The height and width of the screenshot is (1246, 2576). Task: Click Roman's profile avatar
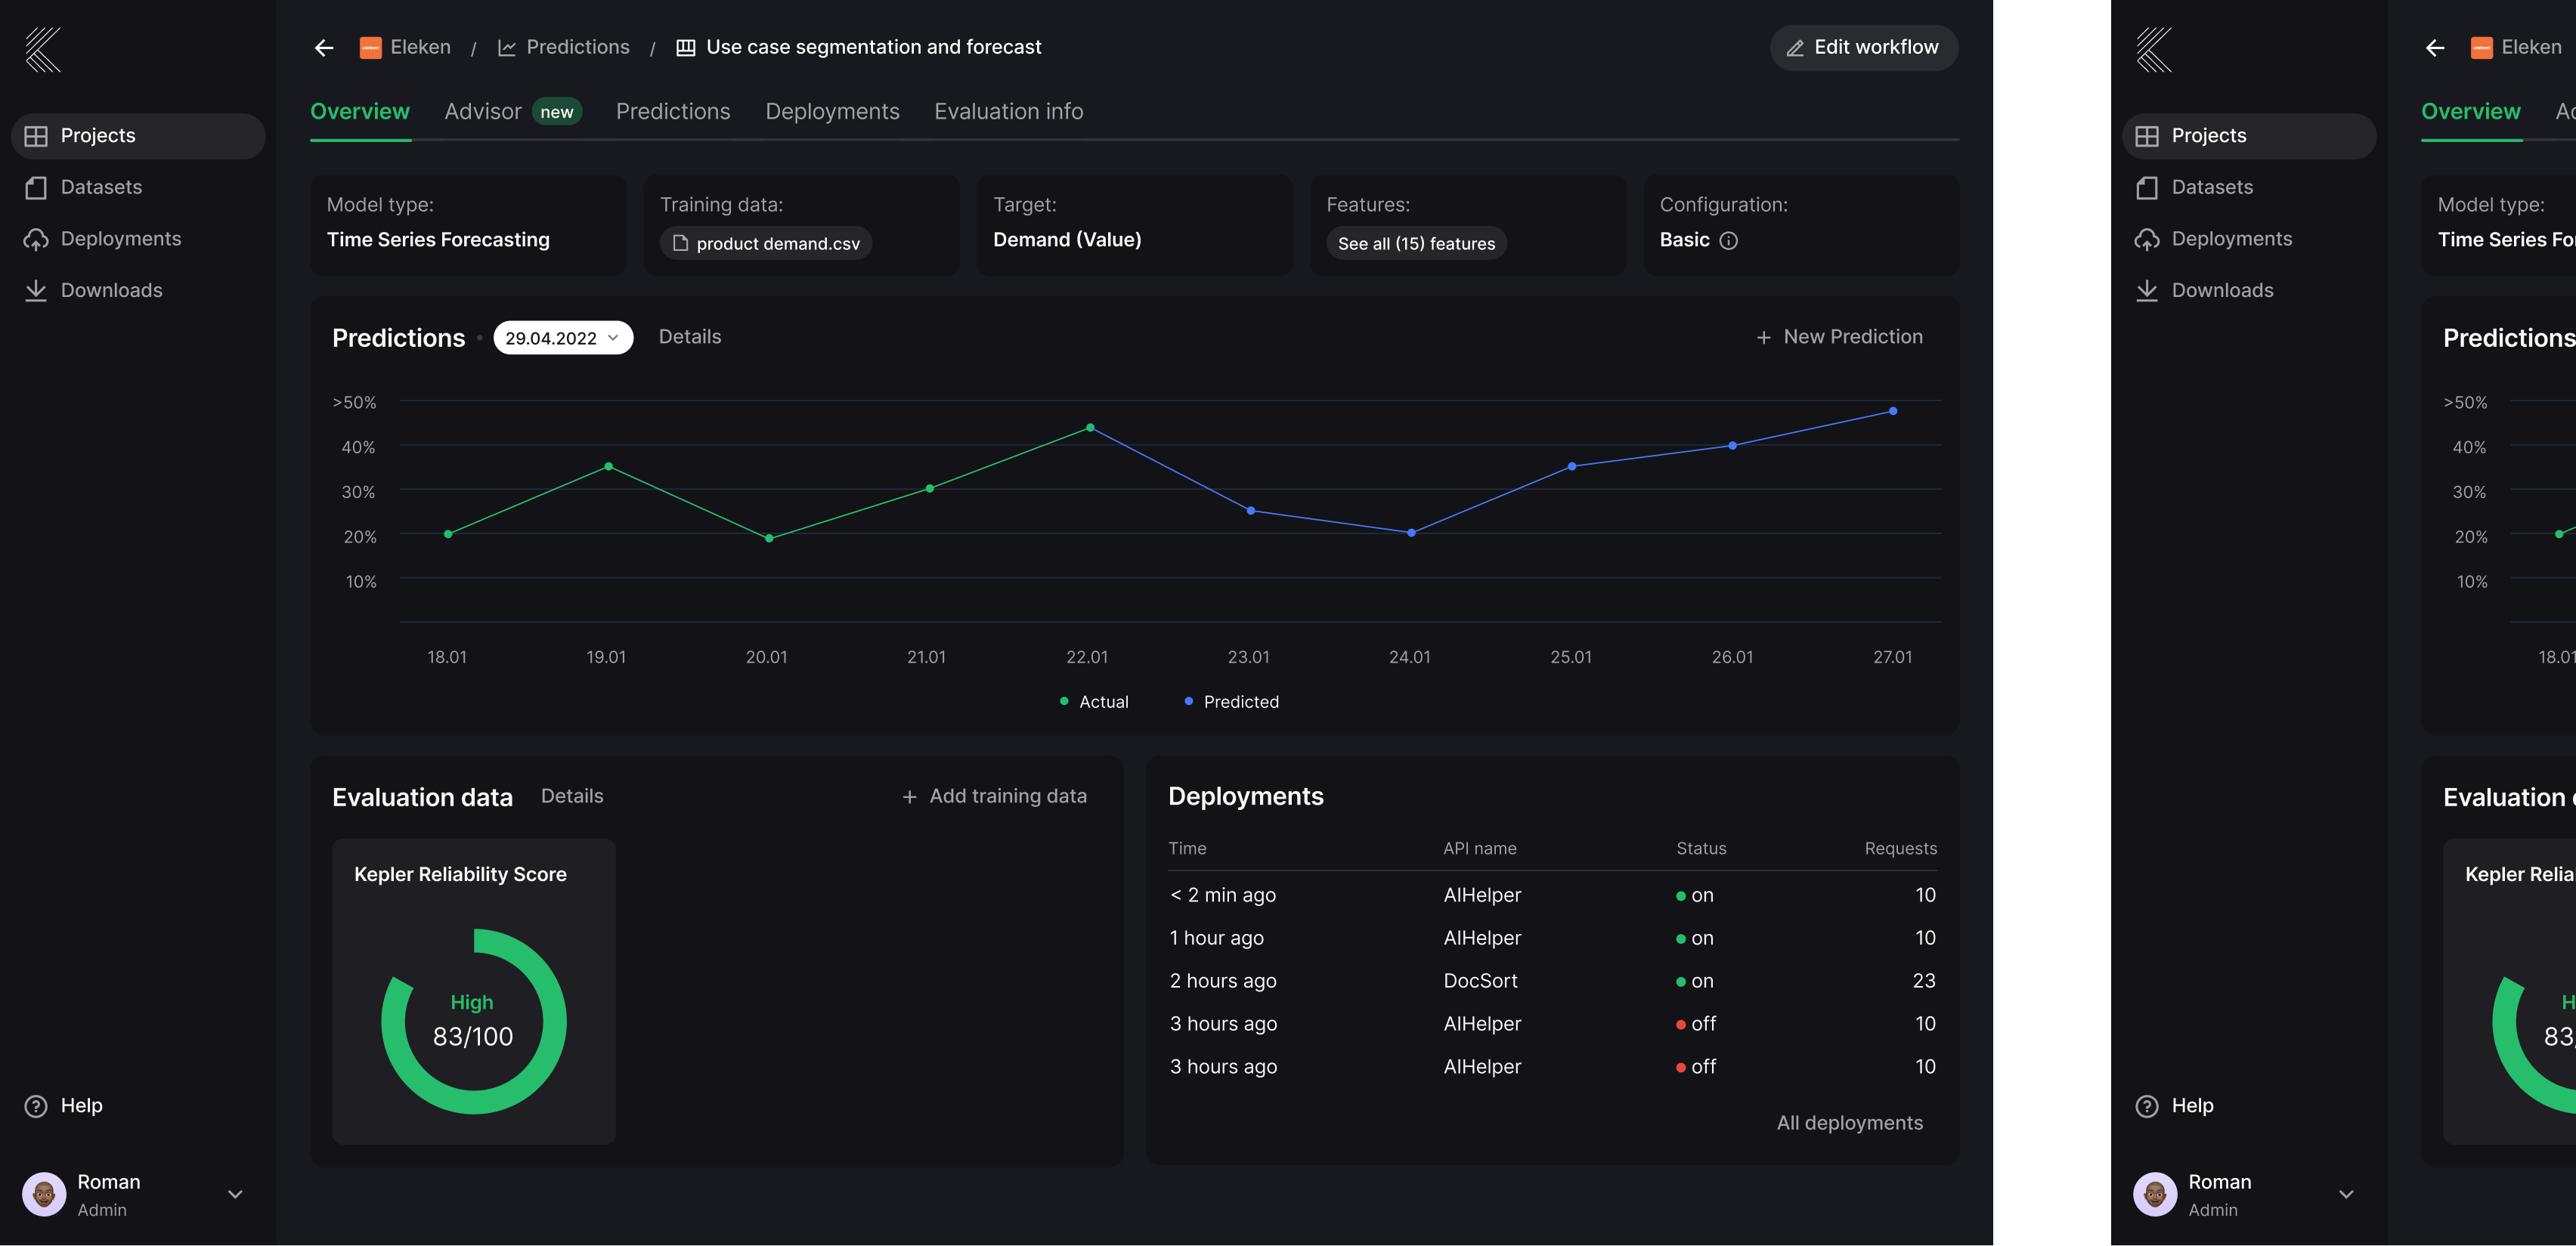pos(44,1194)
